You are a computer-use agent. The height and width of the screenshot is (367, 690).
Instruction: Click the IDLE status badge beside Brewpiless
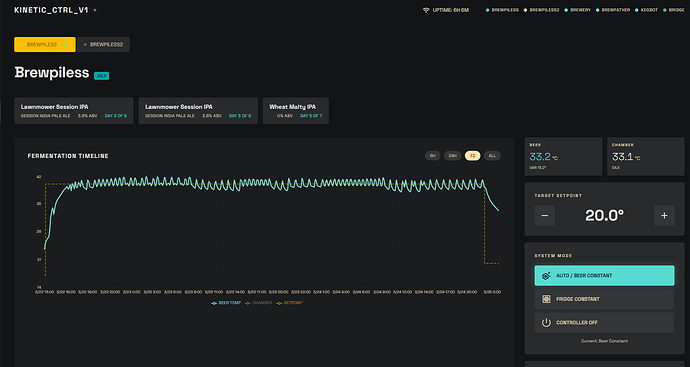coord(102,76)
